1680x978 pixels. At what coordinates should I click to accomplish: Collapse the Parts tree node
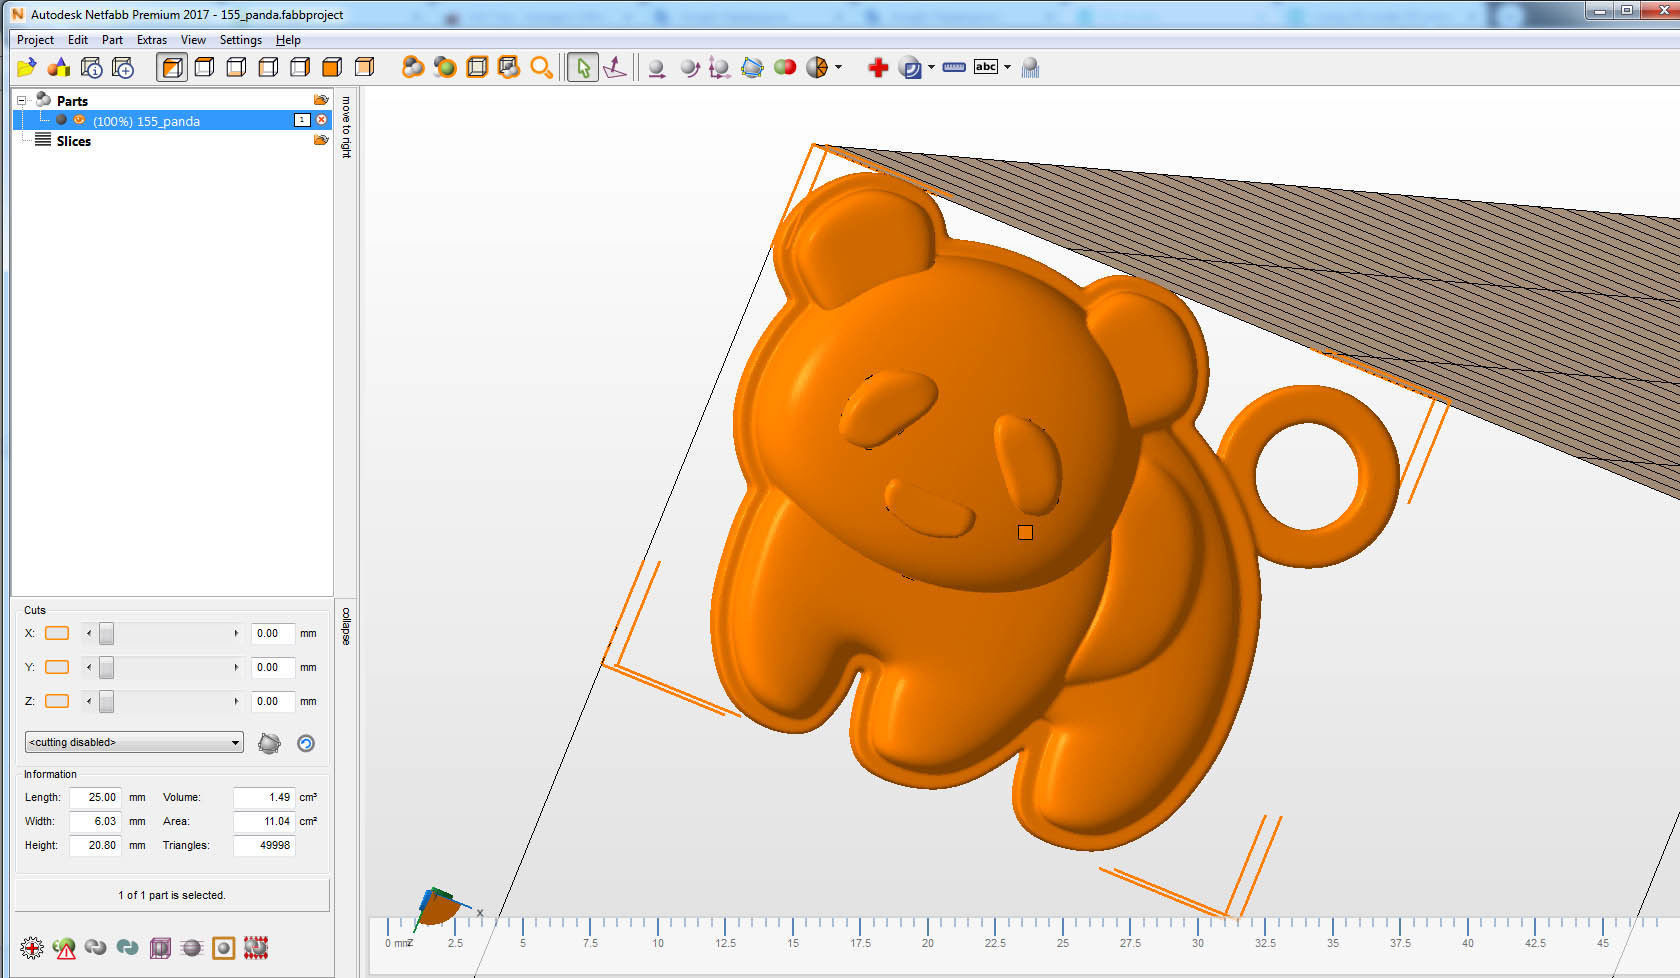click(21, 101)
